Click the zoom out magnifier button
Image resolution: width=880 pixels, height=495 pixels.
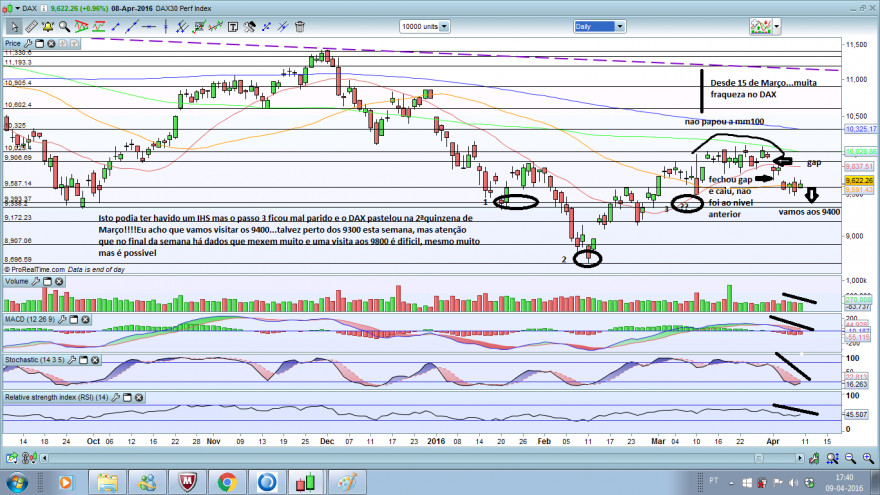(850, 459)
